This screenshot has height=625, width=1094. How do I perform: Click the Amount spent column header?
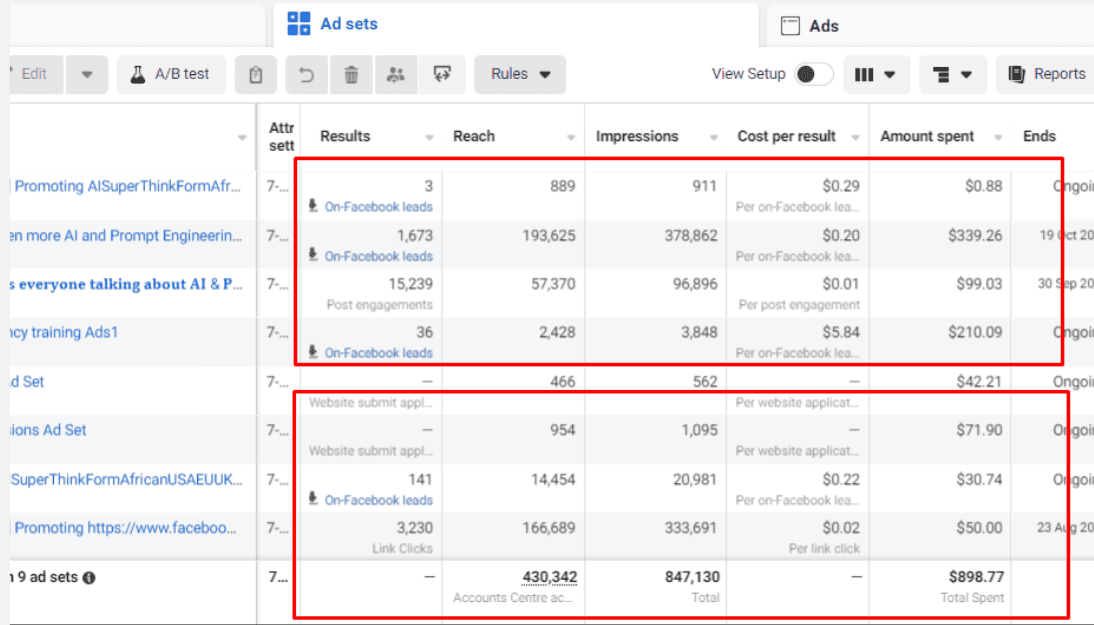[x=927, y=136]
